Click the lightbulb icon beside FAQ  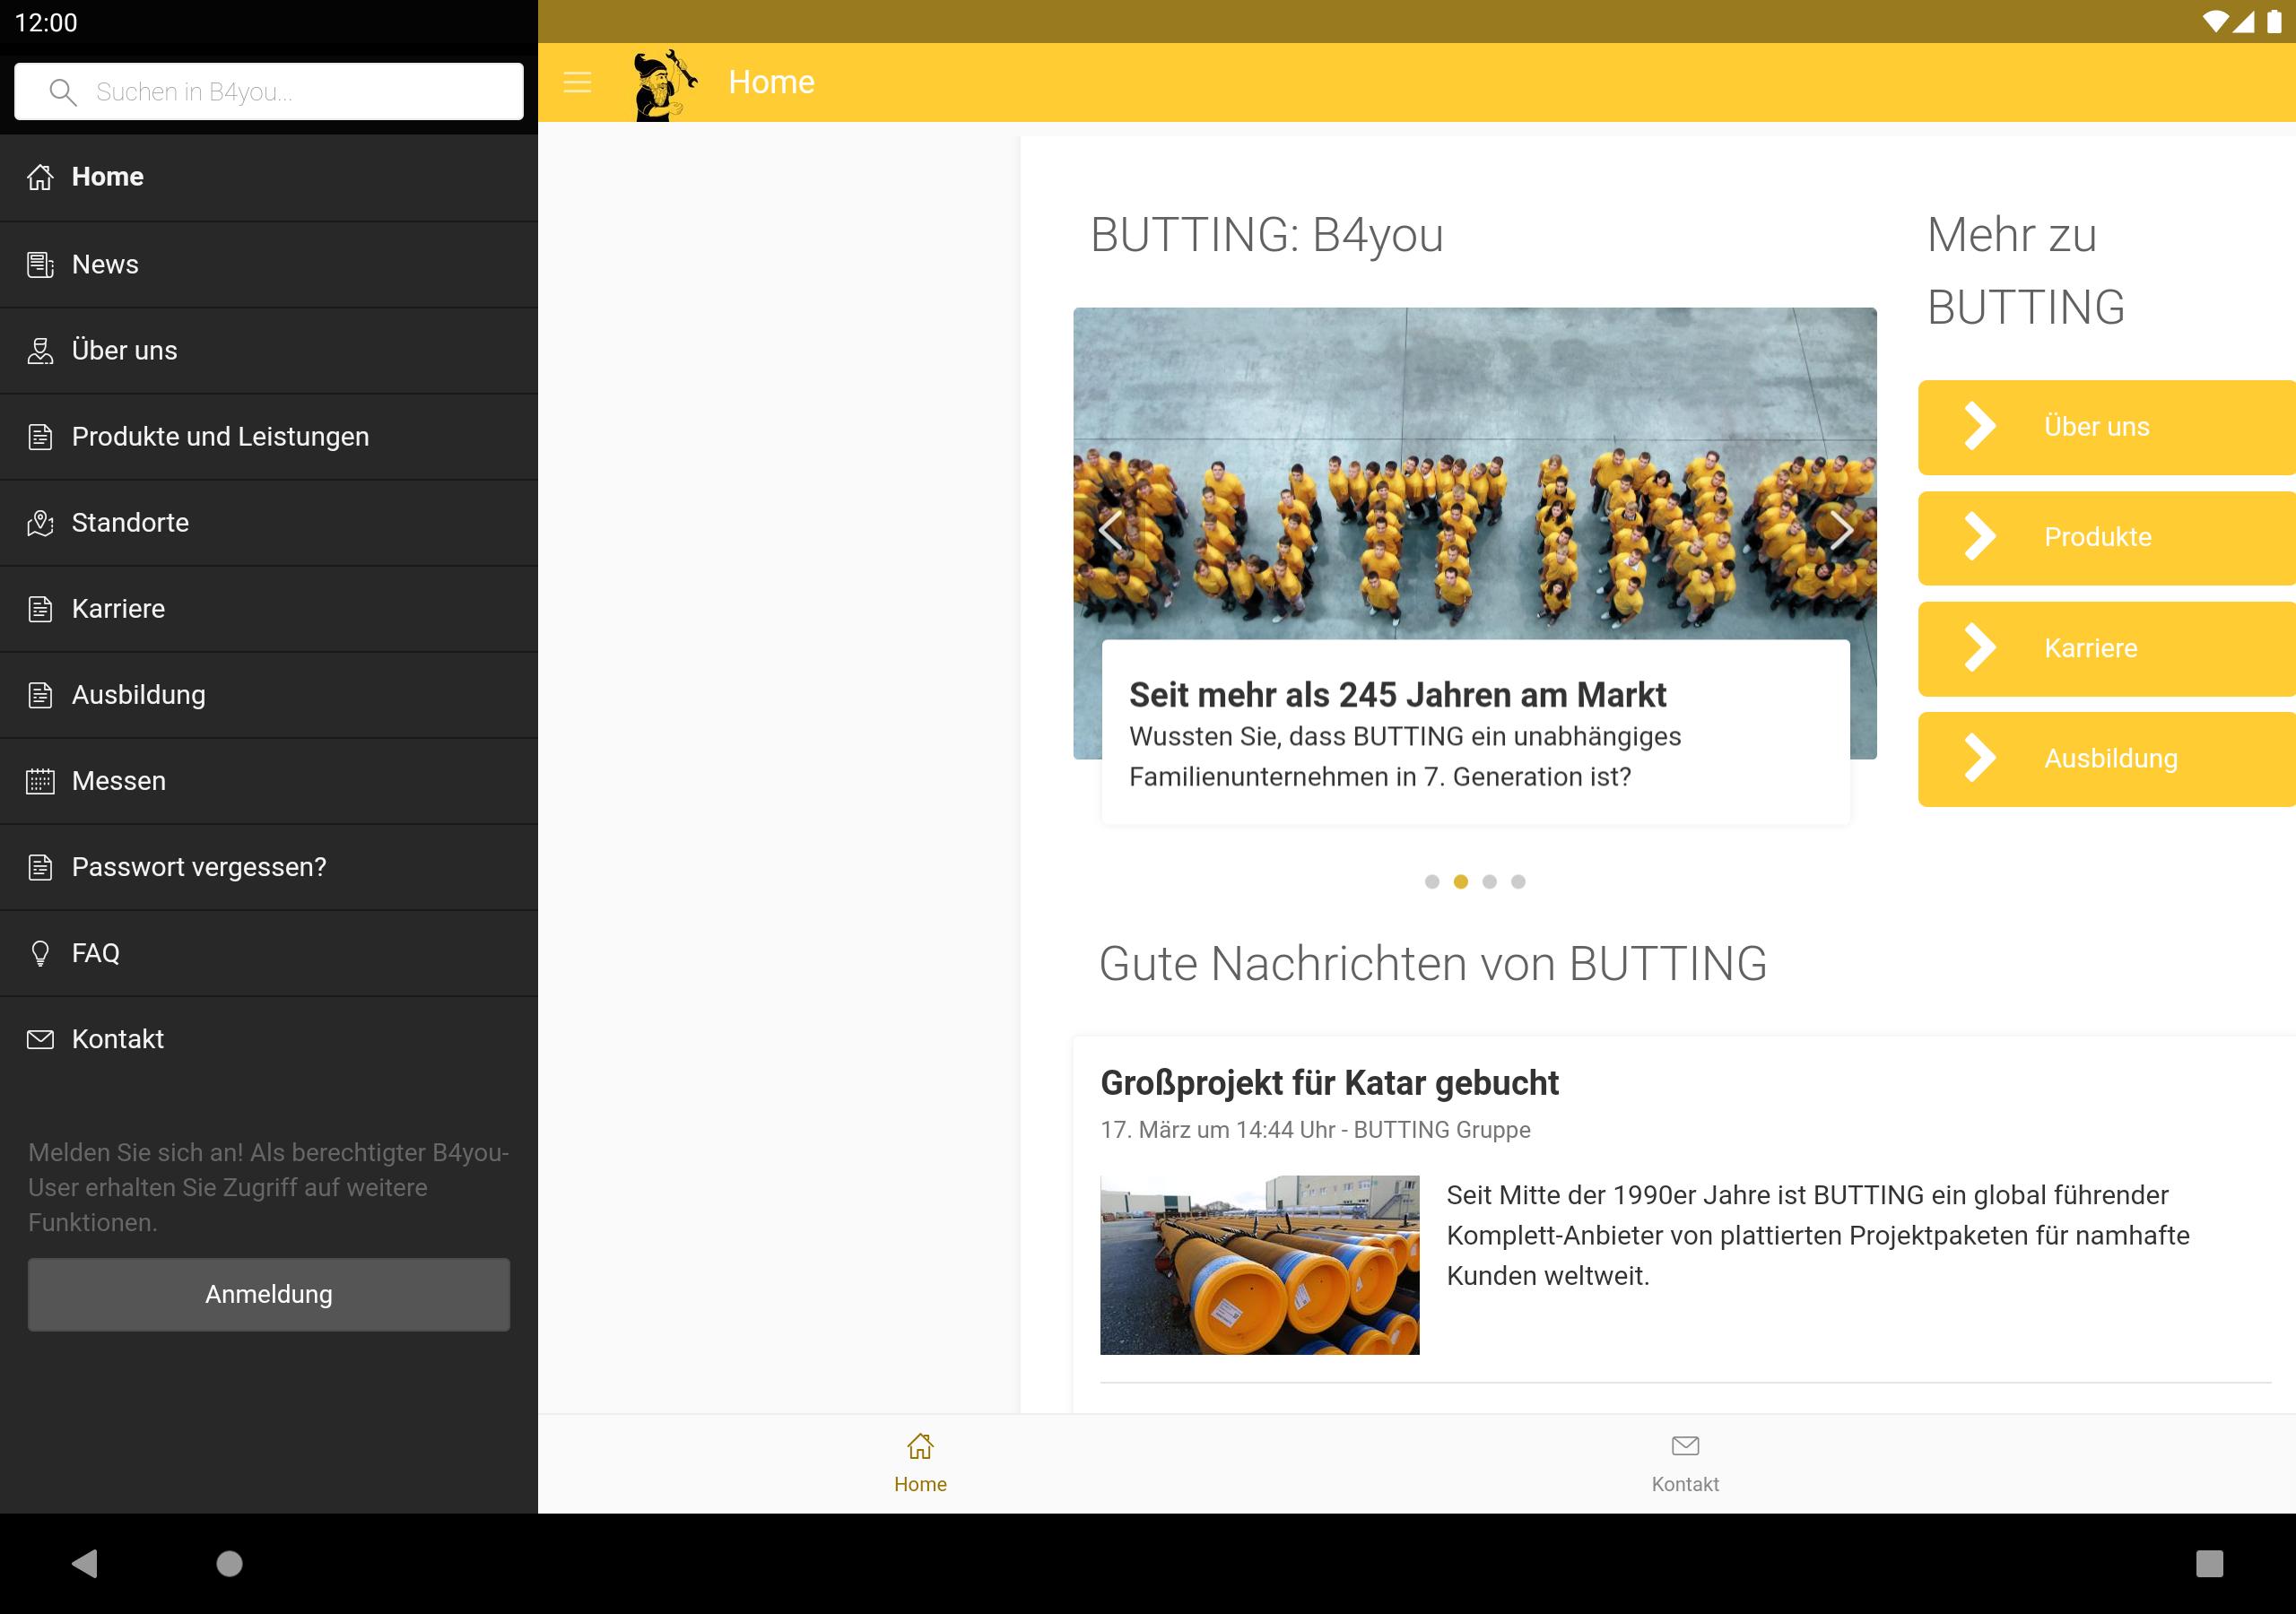(40, 953)
